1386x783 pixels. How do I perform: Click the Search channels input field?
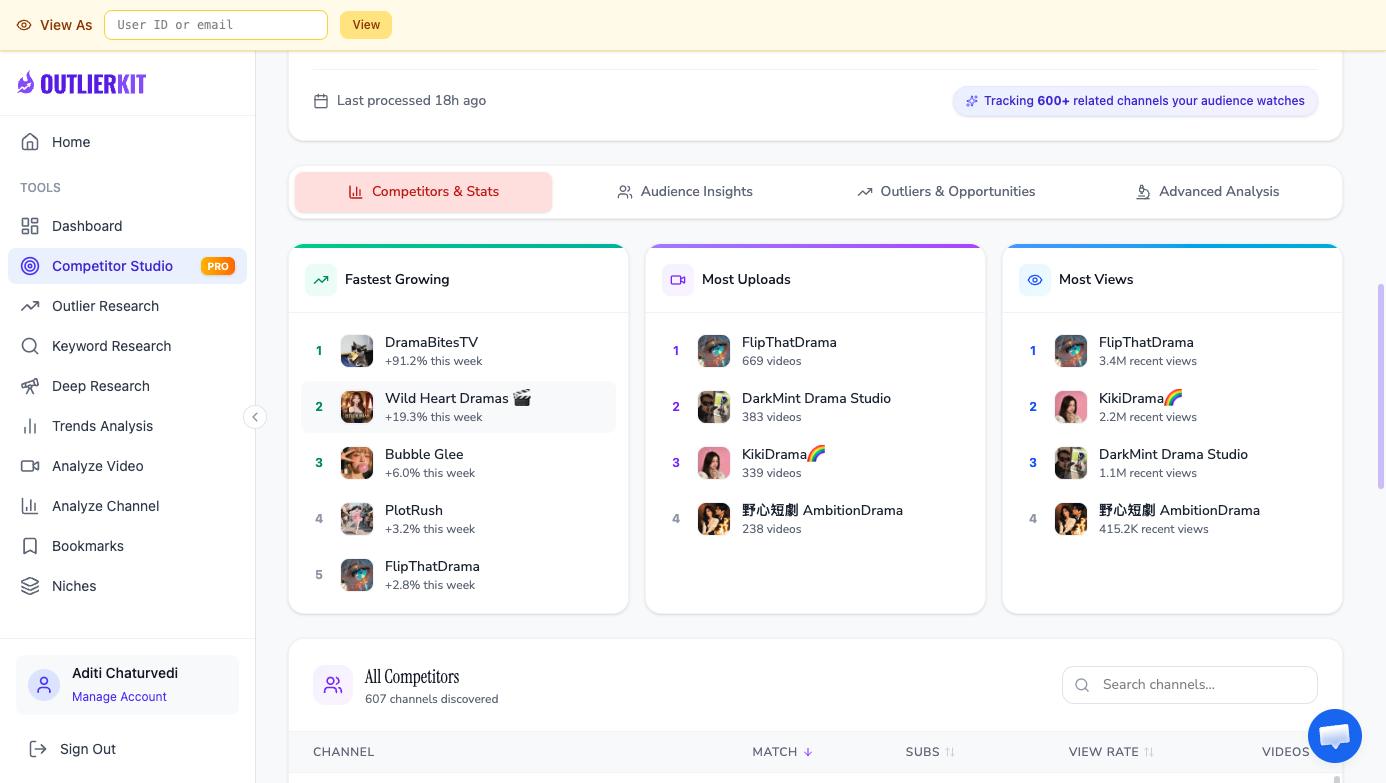(x=1190, y=684)
